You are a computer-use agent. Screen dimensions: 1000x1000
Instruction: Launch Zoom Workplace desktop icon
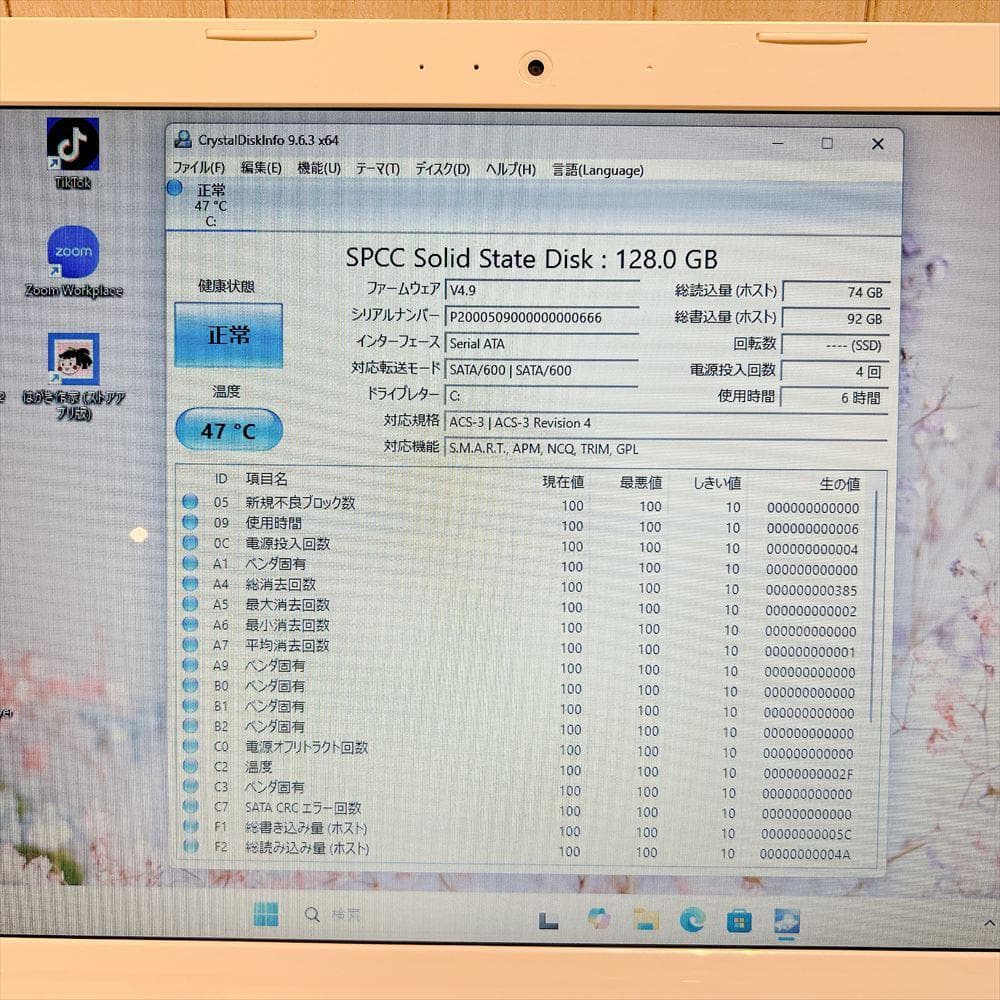[x=73, y=253]
